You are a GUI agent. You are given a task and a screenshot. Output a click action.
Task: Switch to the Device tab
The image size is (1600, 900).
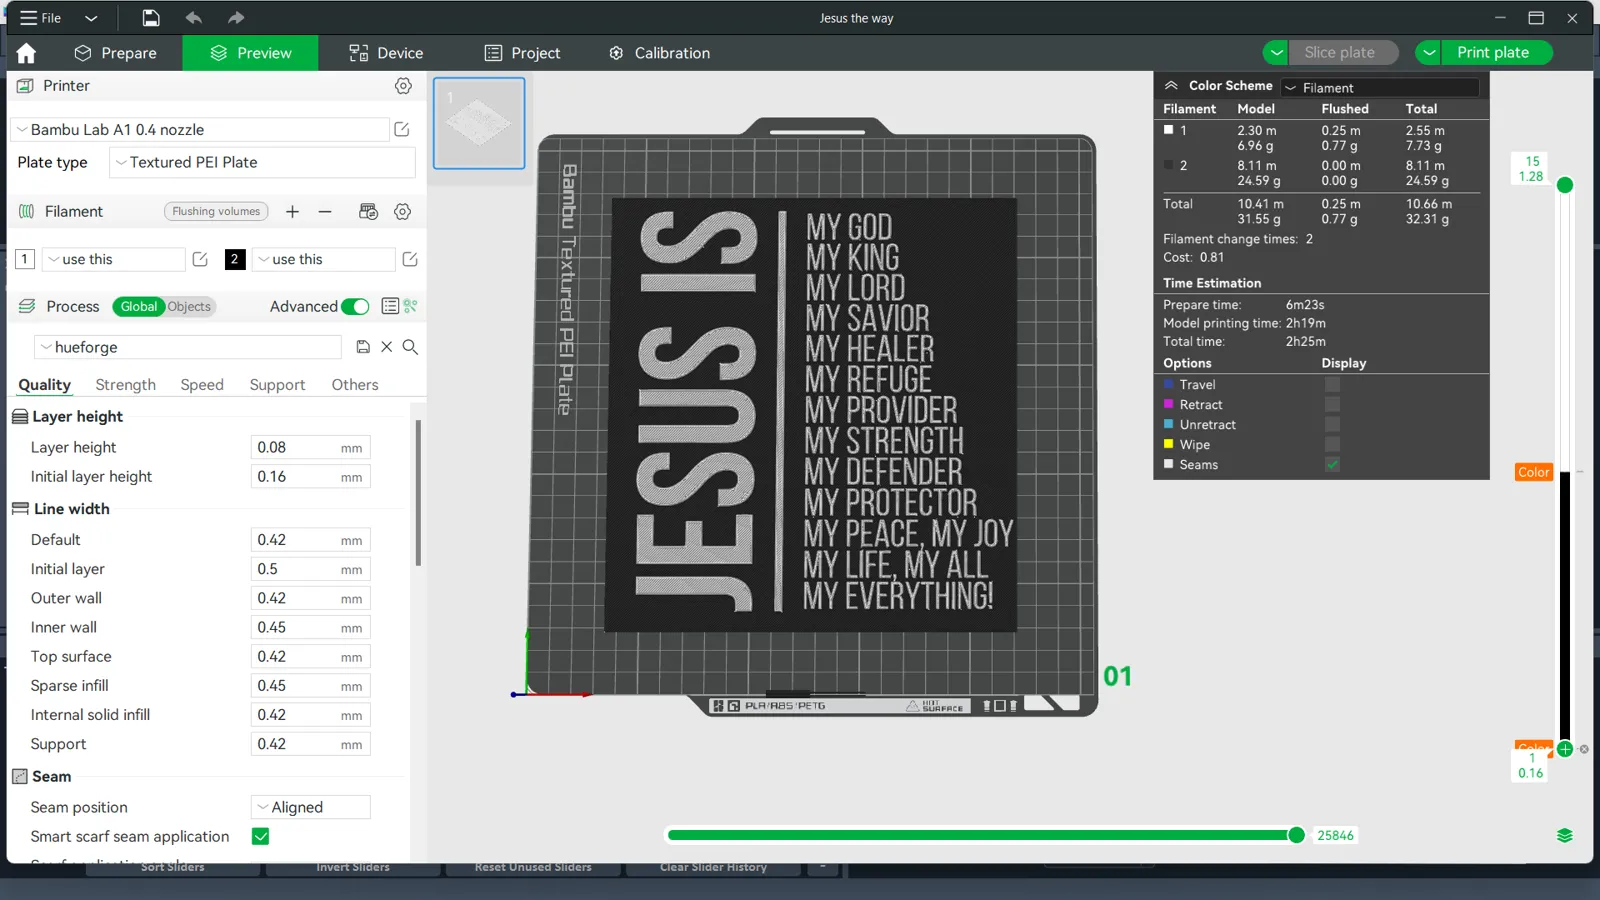386,53
